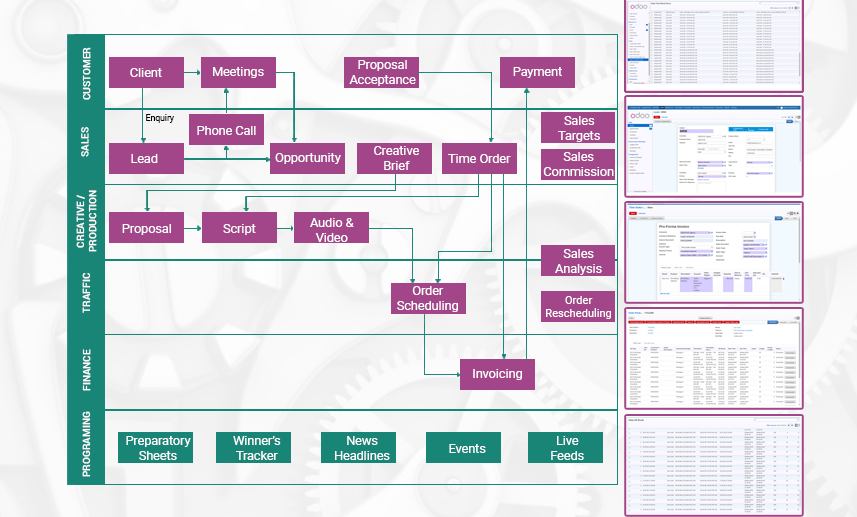Viewport: 857px width, 517px height.
Task: Select the CUSTOMER lane label
Action: click(x=86, y=74)
